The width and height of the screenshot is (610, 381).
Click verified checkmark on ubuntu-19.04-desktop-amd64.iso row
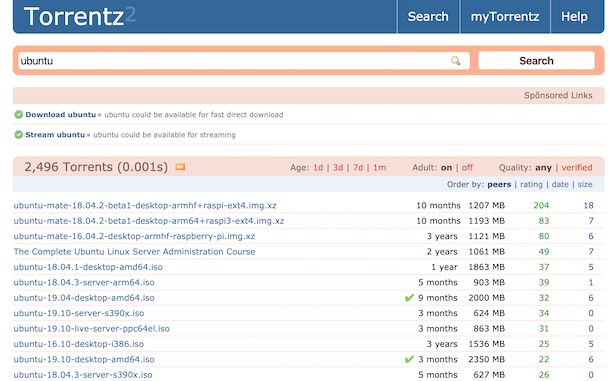point(409,298)
